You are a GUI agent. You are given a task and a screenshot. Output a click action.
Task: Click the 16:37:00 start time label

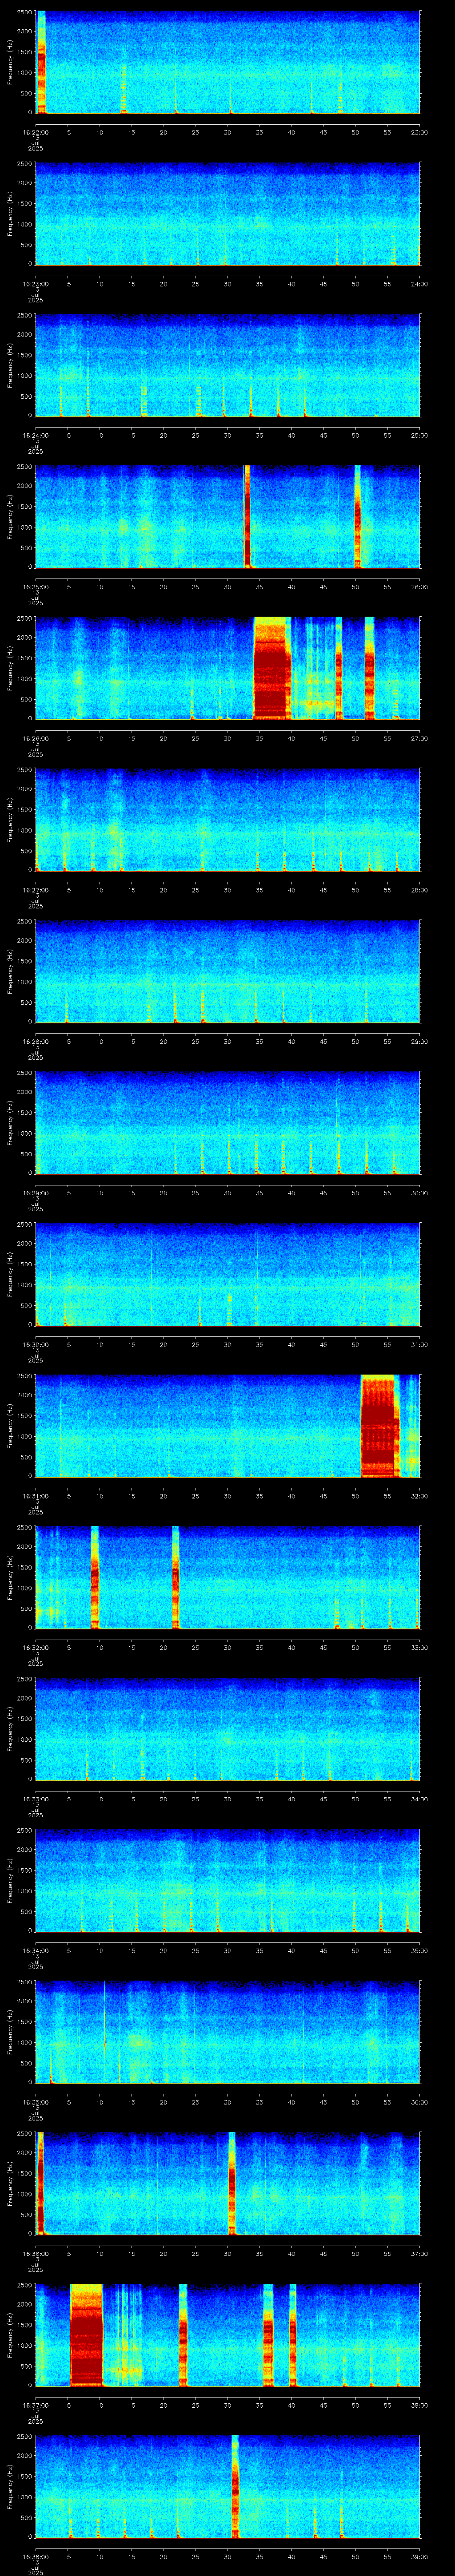[35, 2405]
